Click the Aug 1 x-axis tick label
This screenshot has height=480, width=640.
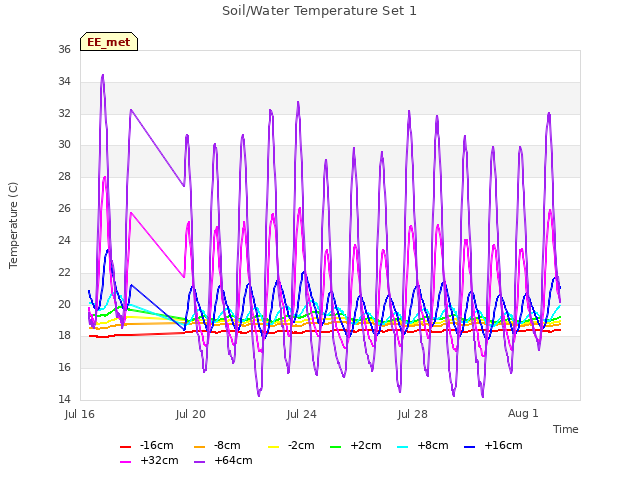click(x=523, y=414)
